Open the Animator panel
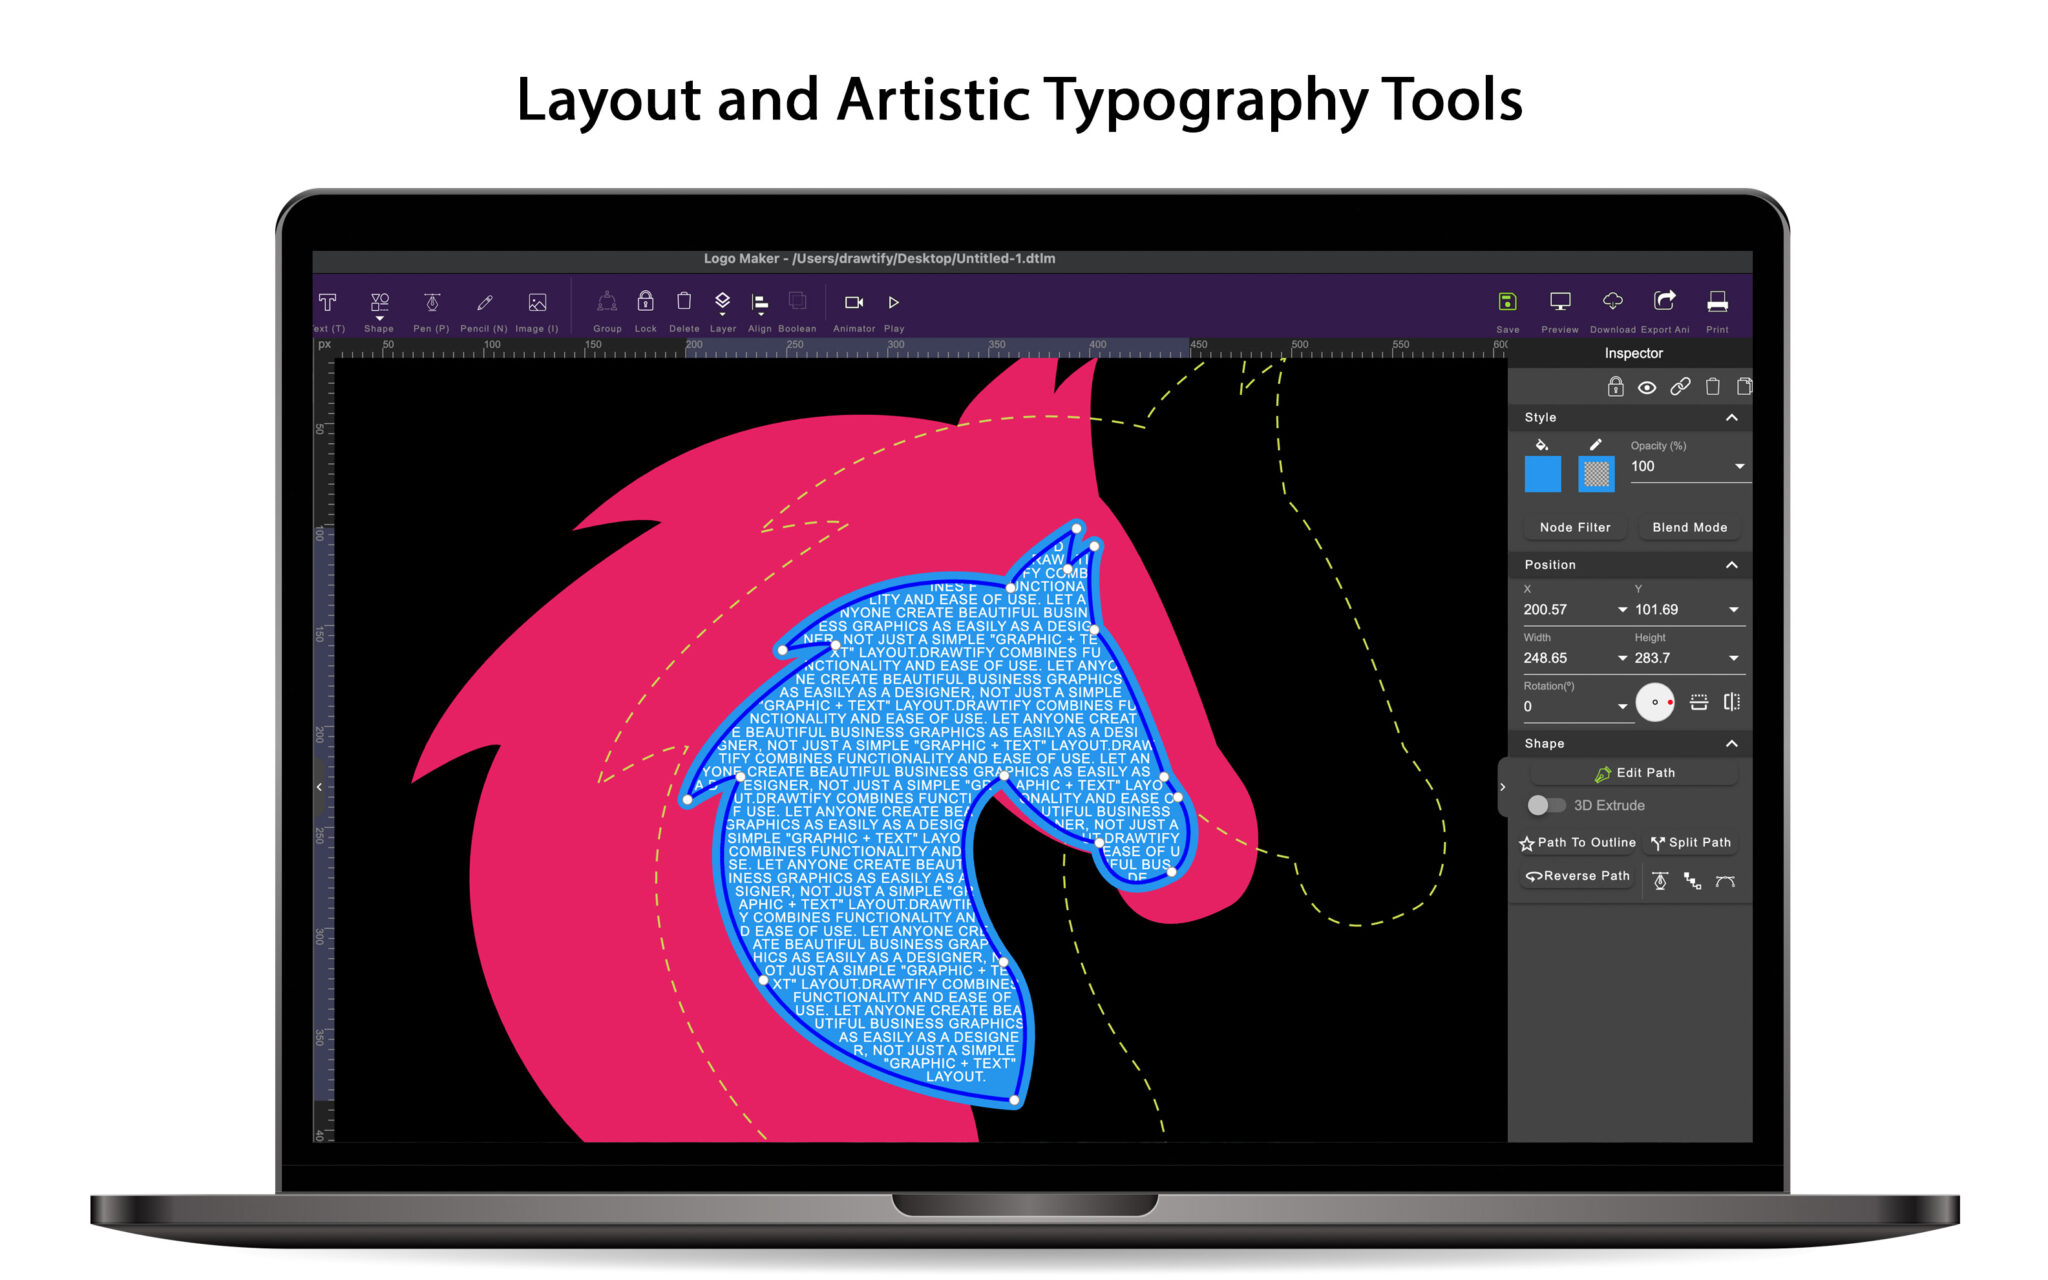This screenshot has width=2048, height=1280. click(854, 303)
